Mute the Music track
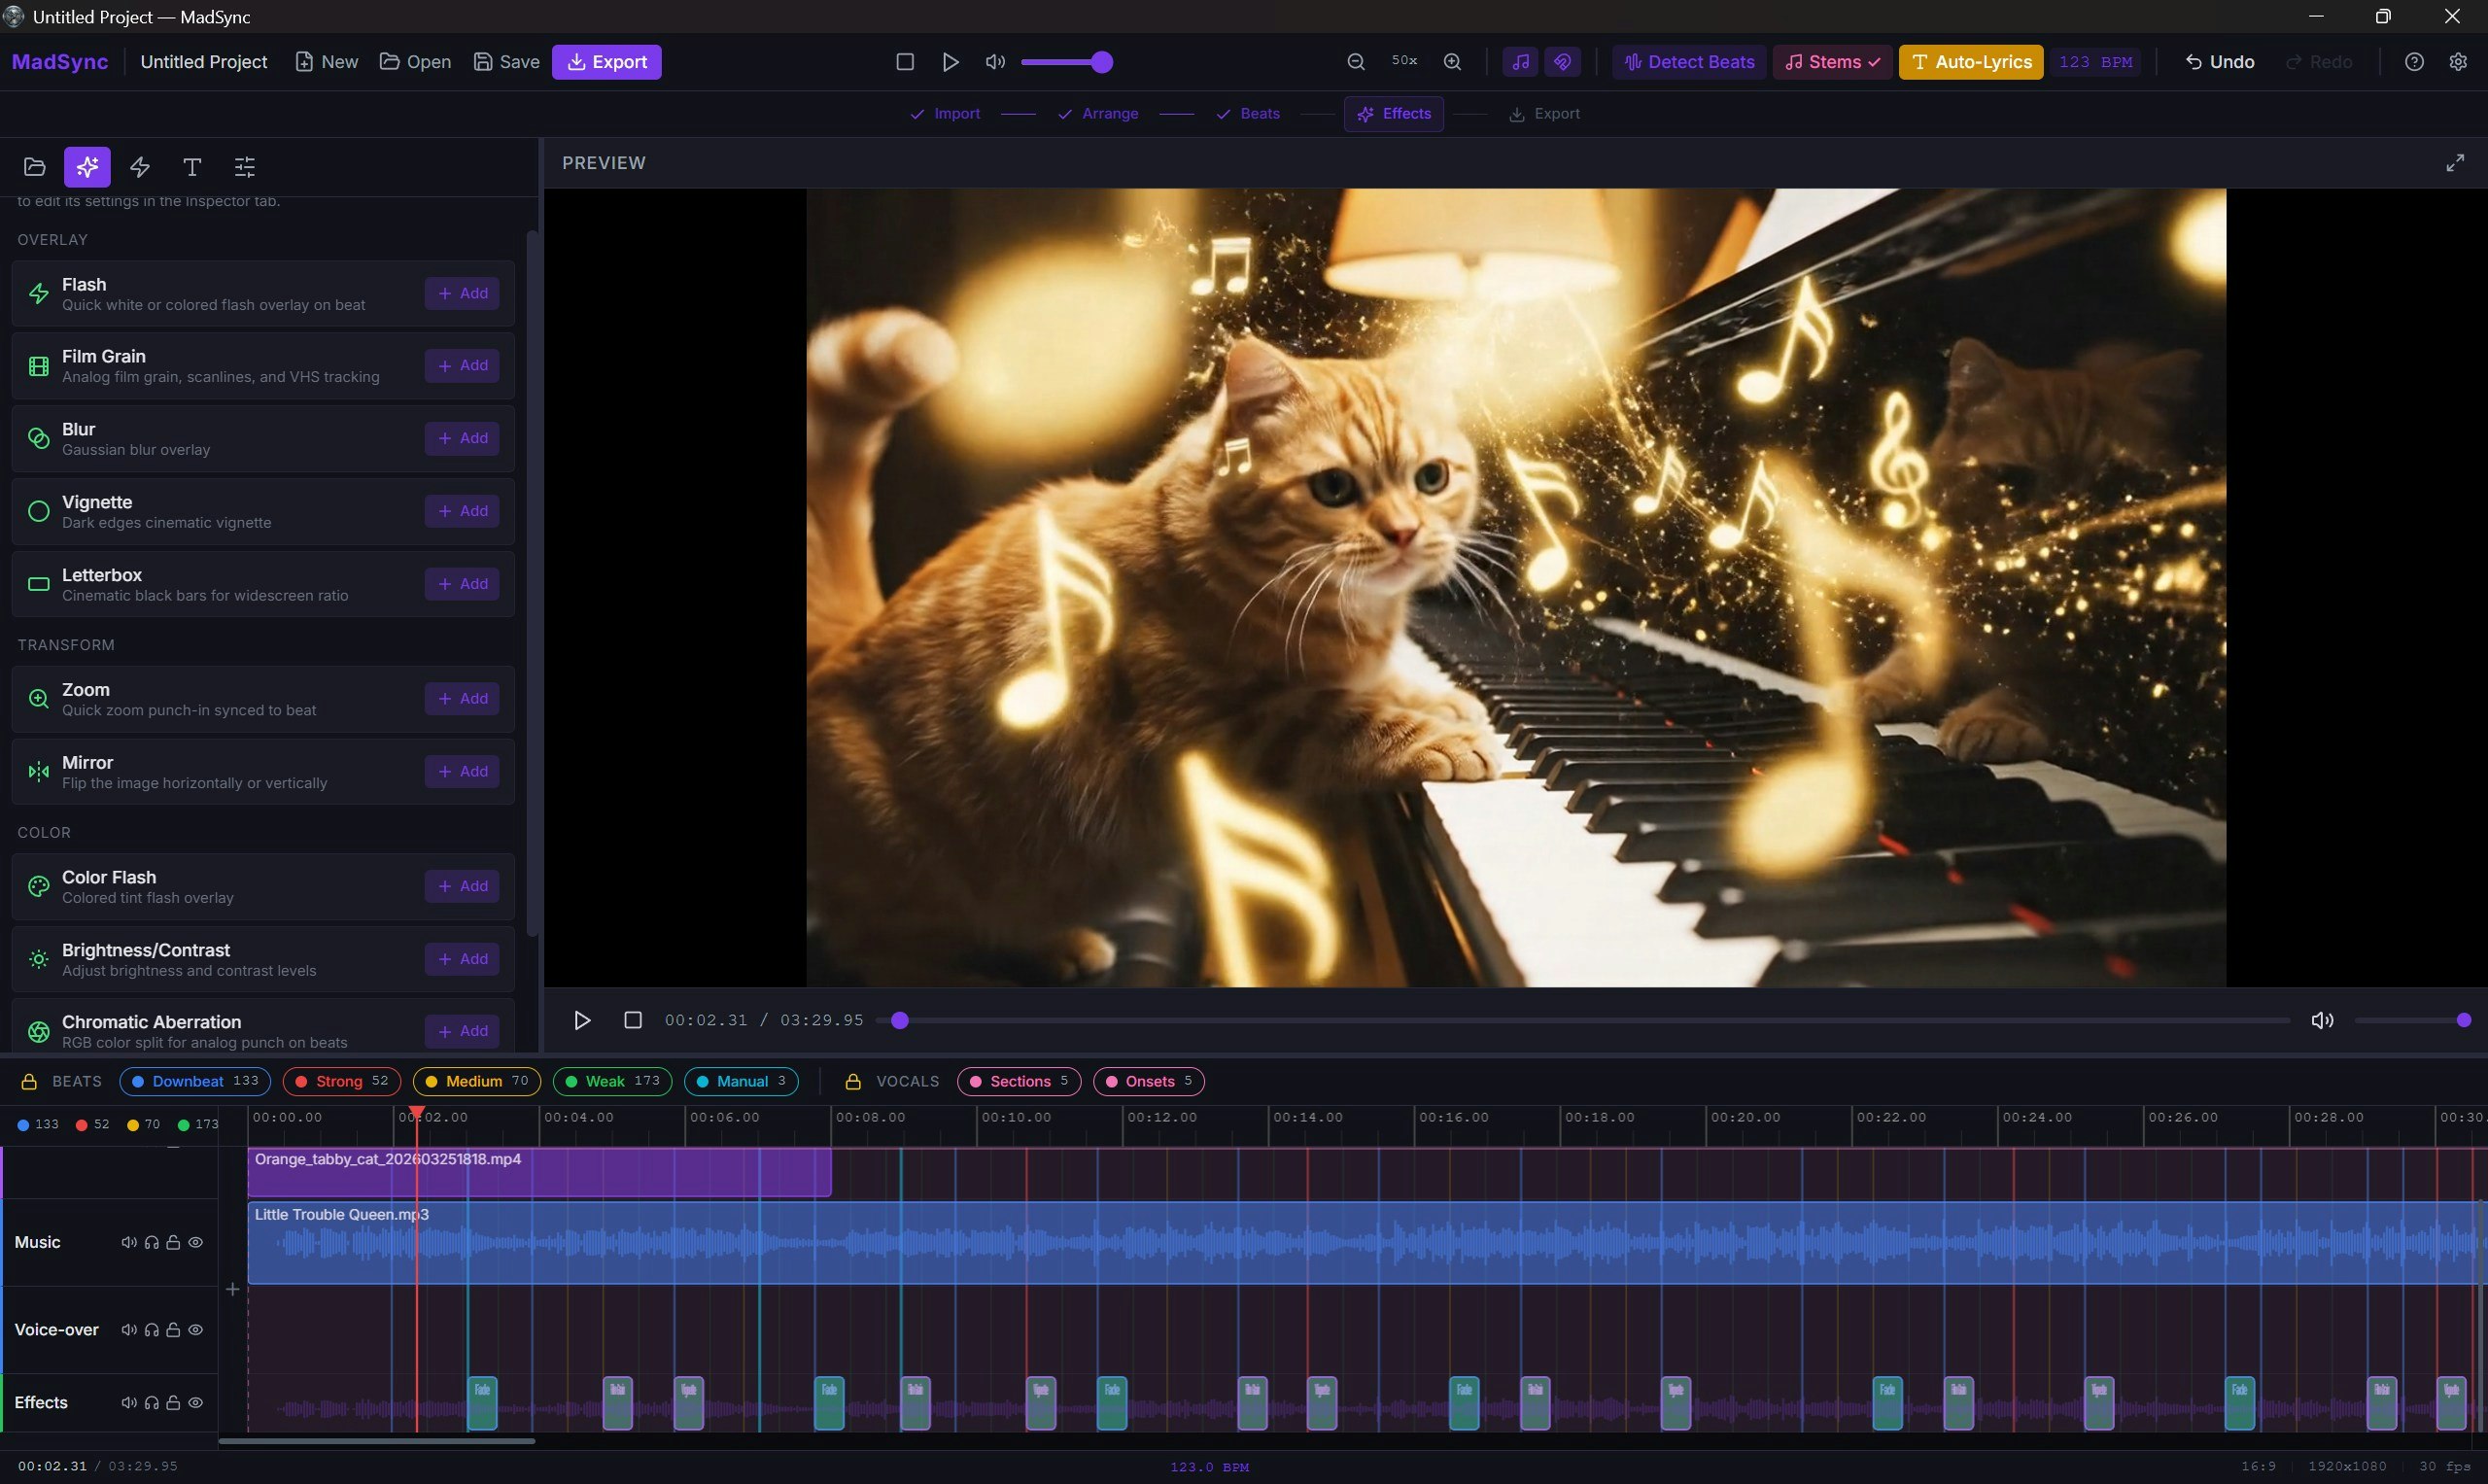Image resolution: width=2488 pixels, height=1484 pixels. (x=128, y=1242)
